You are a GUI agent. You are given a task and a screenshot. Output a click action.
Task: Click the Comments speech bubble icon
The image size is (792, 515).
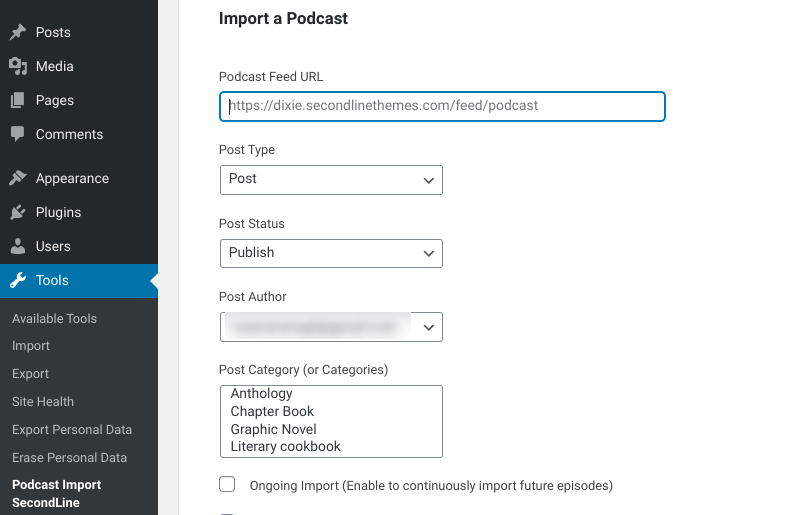(x=17, y=134)
